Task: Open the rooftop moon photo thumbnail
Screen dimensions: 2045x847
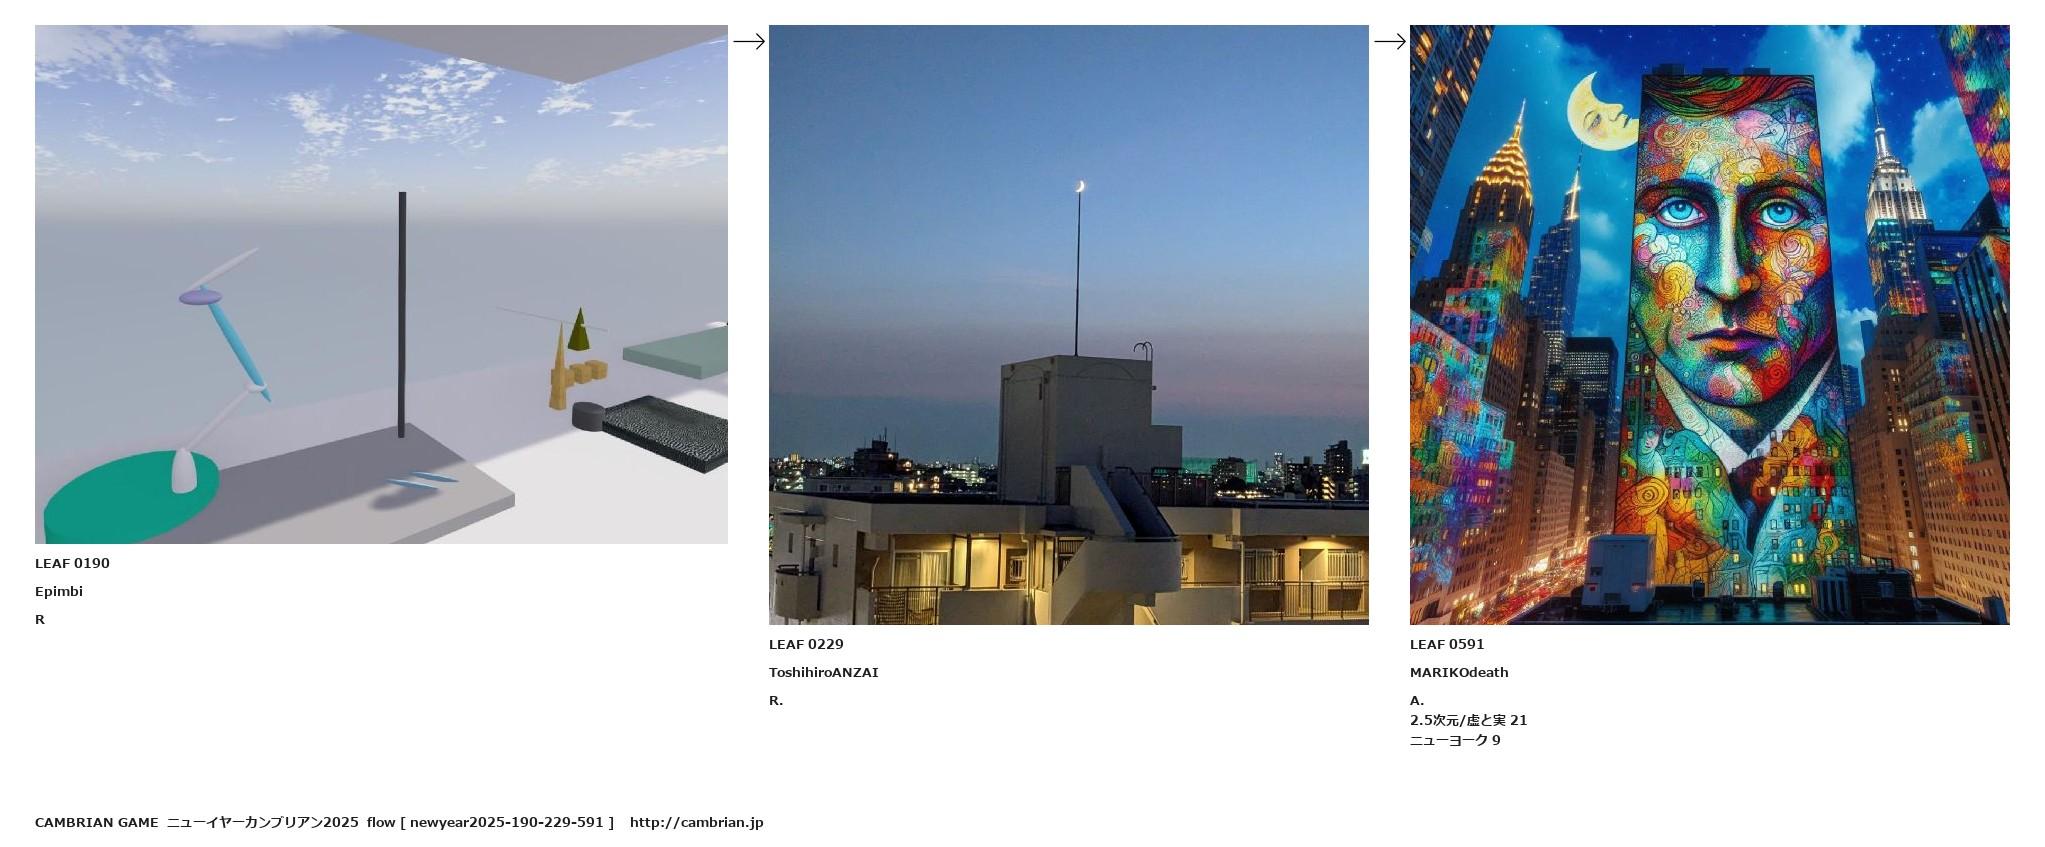Action: (x=1068, y=325)
